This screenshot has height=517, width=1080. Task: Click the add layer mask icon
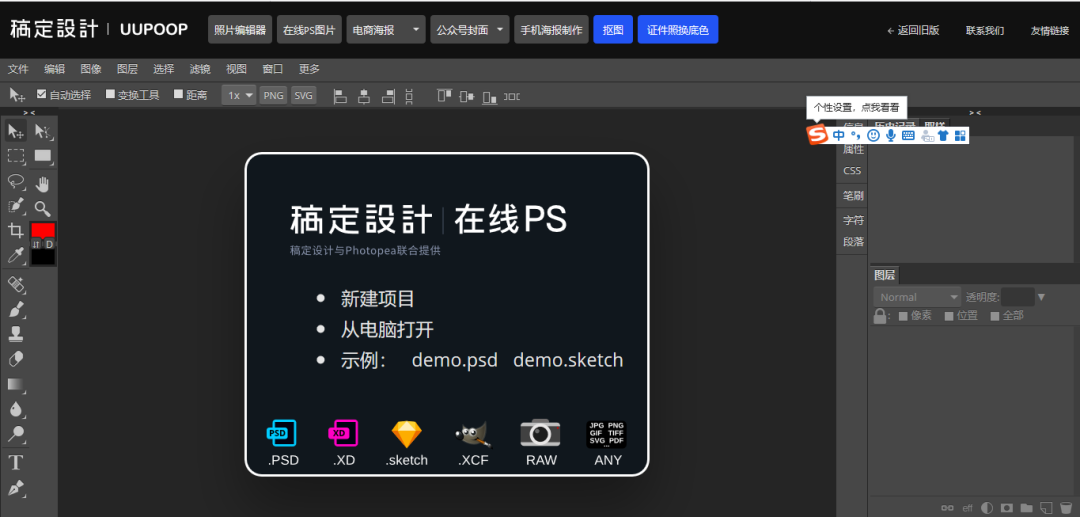pyautogui.click(x=1007, y=508)
